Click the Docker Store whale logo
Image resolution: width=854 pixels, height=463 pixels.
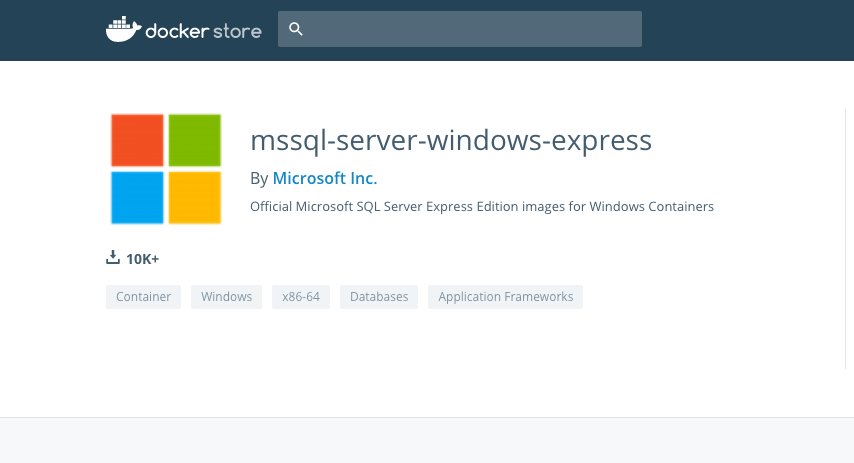tap(124, 29)
